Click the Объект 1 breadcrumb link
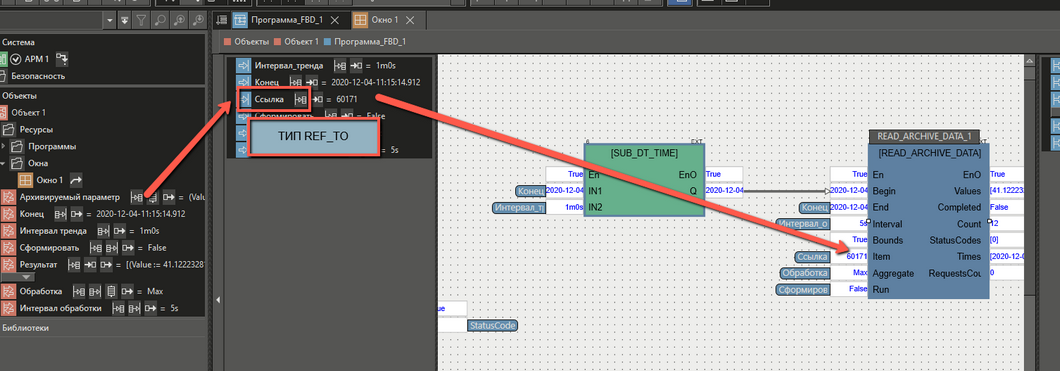The image size is (1060, 371). coord(302,42)
